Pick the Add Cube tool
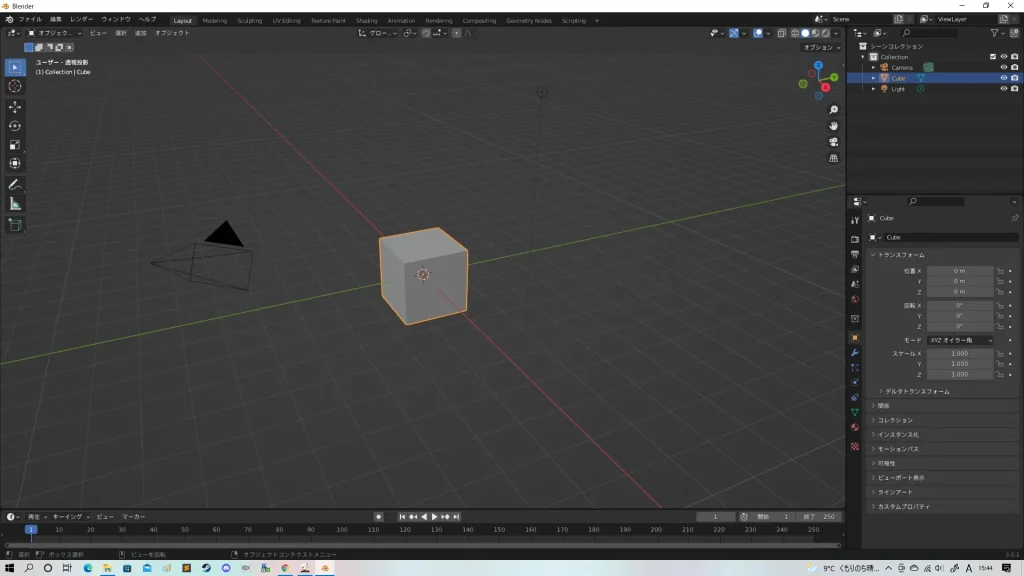This screenshot has width=1024, height=576. (15, 225)
